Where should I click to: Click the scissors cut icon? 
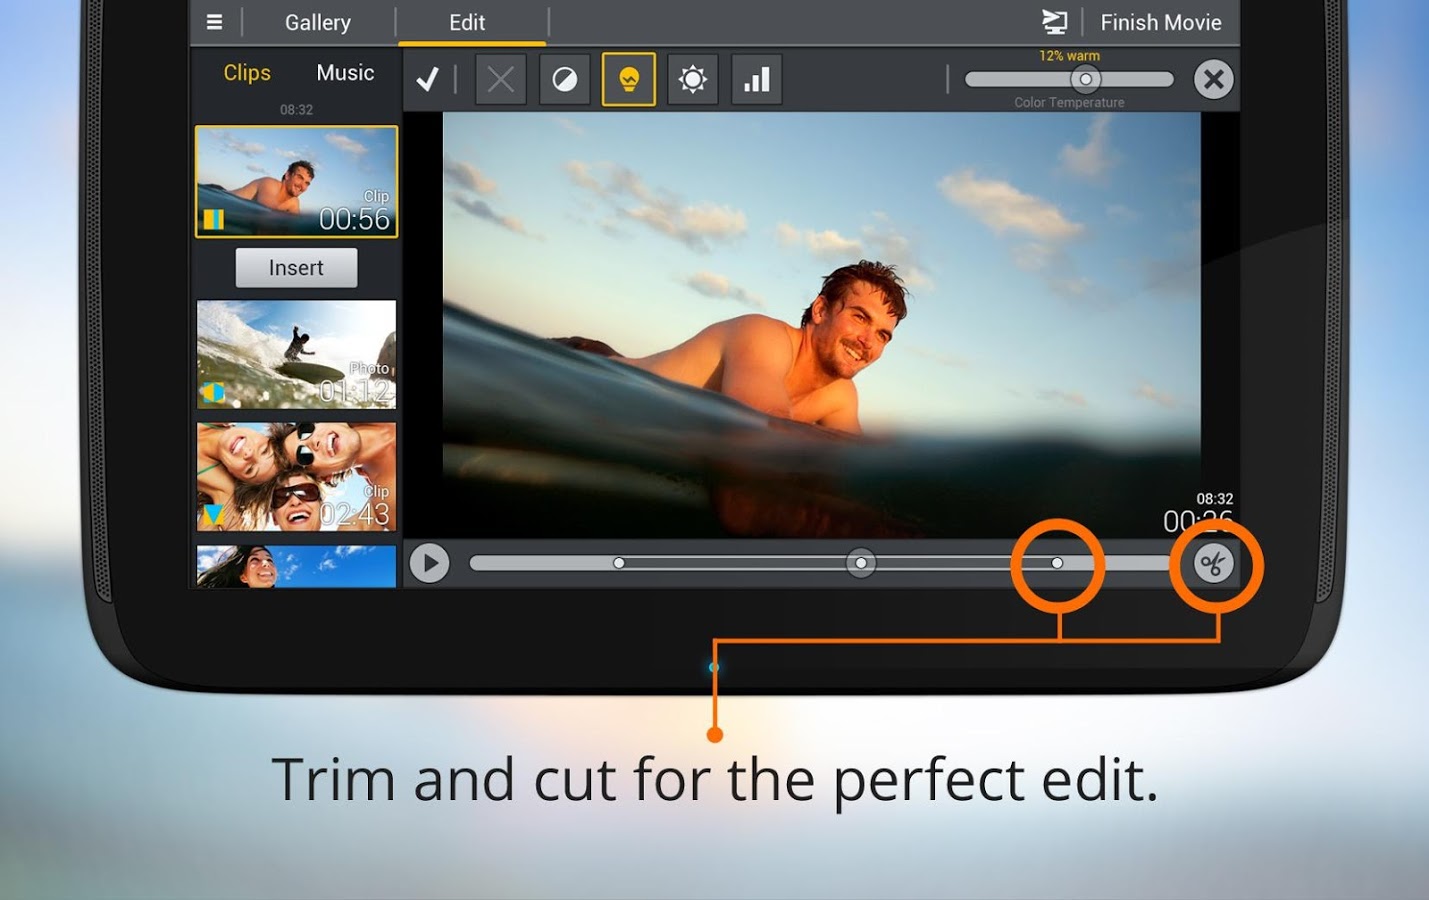pyautogui.click(x=1213, y=564)
